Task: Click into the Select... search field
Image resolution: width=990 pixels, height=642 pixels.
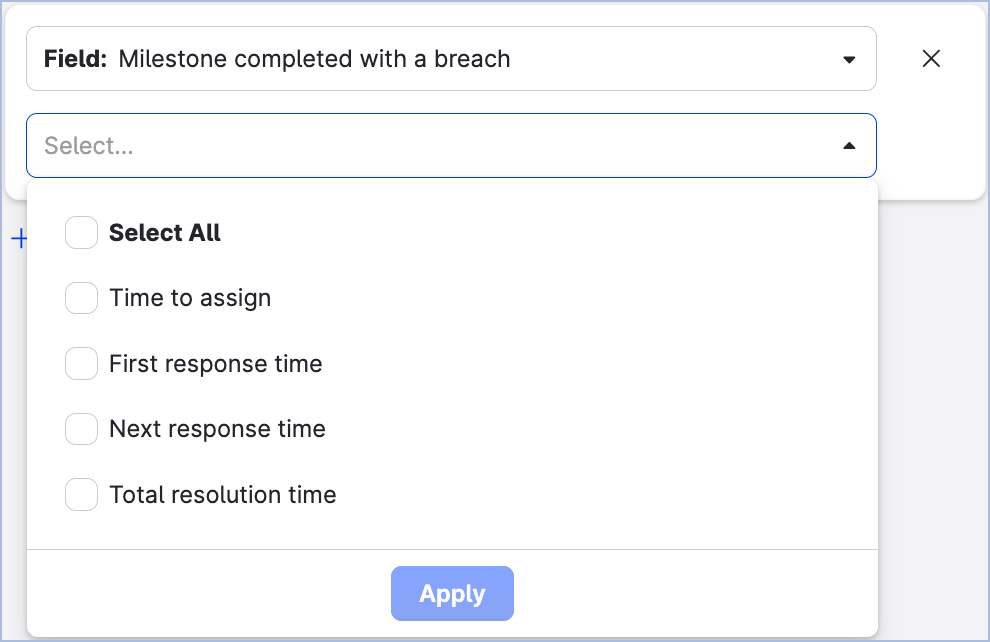Action: click(x=430, y=146)
